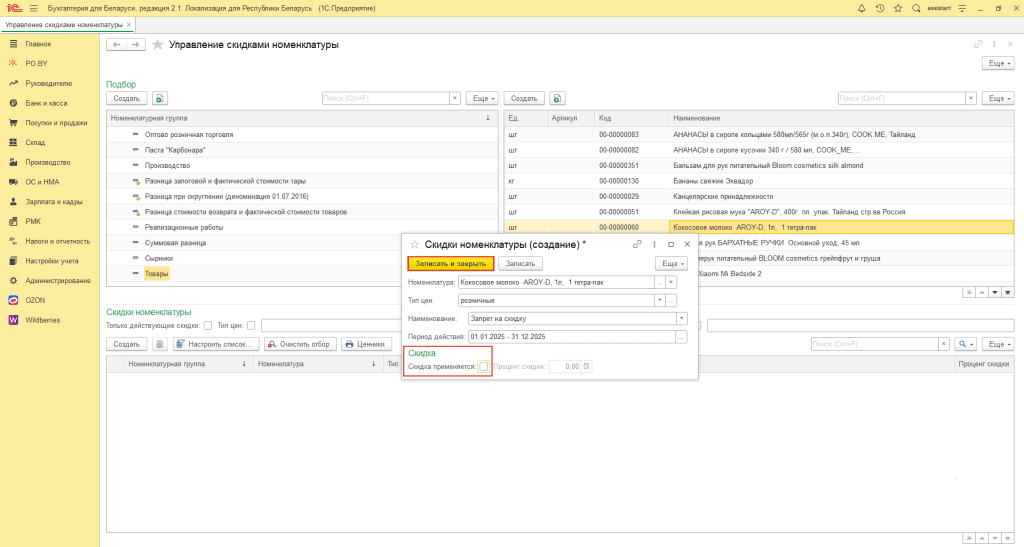The width and height of the screenshot is (1024, 547).
Task: Tick the Тип цен filter checkbox
Action: tap(251, 325)
